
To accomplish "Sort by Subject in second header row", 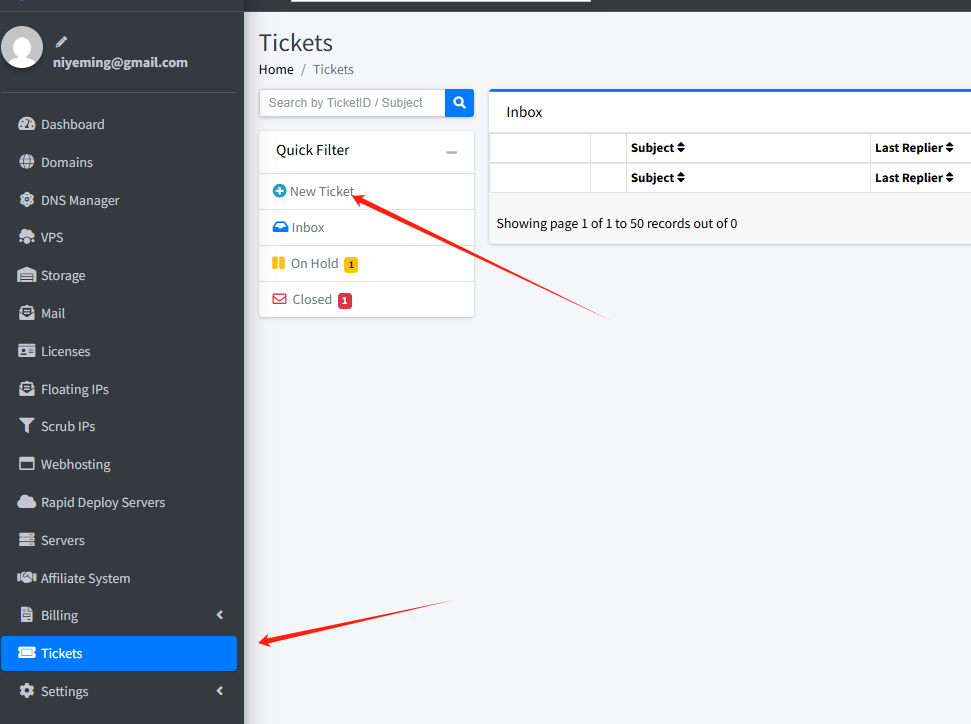I will pos(658,177).
